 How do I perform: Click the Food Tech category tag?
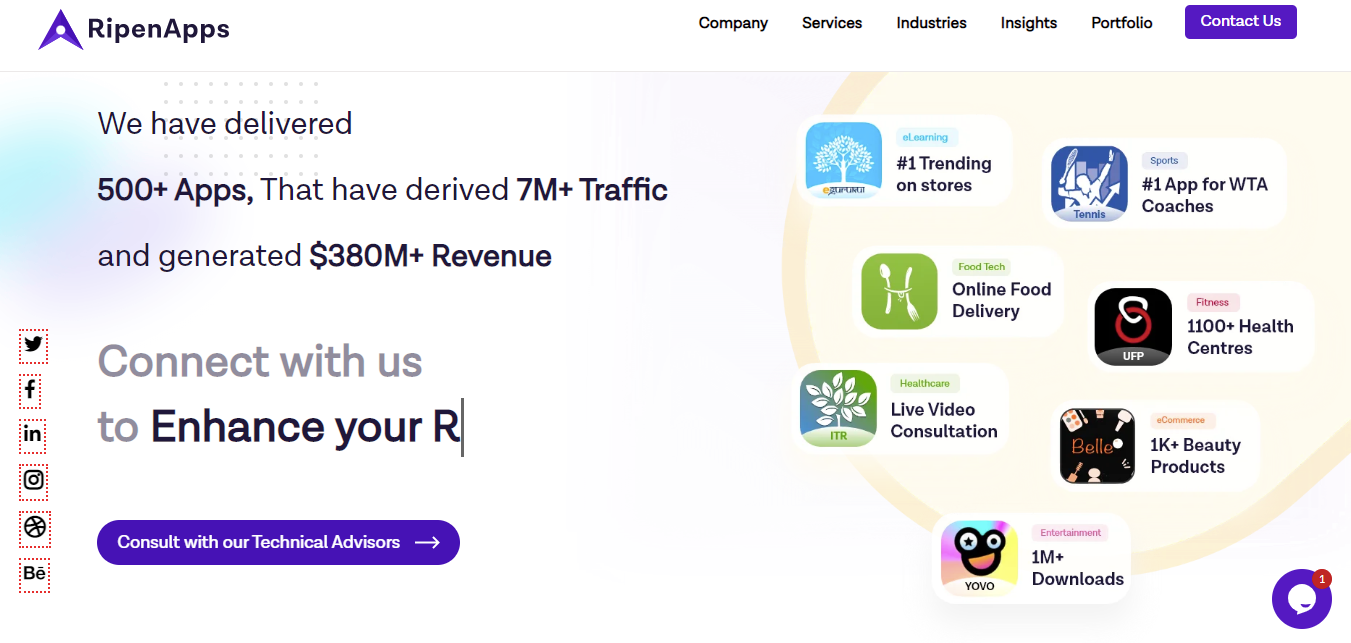click(x=981, y=267)
